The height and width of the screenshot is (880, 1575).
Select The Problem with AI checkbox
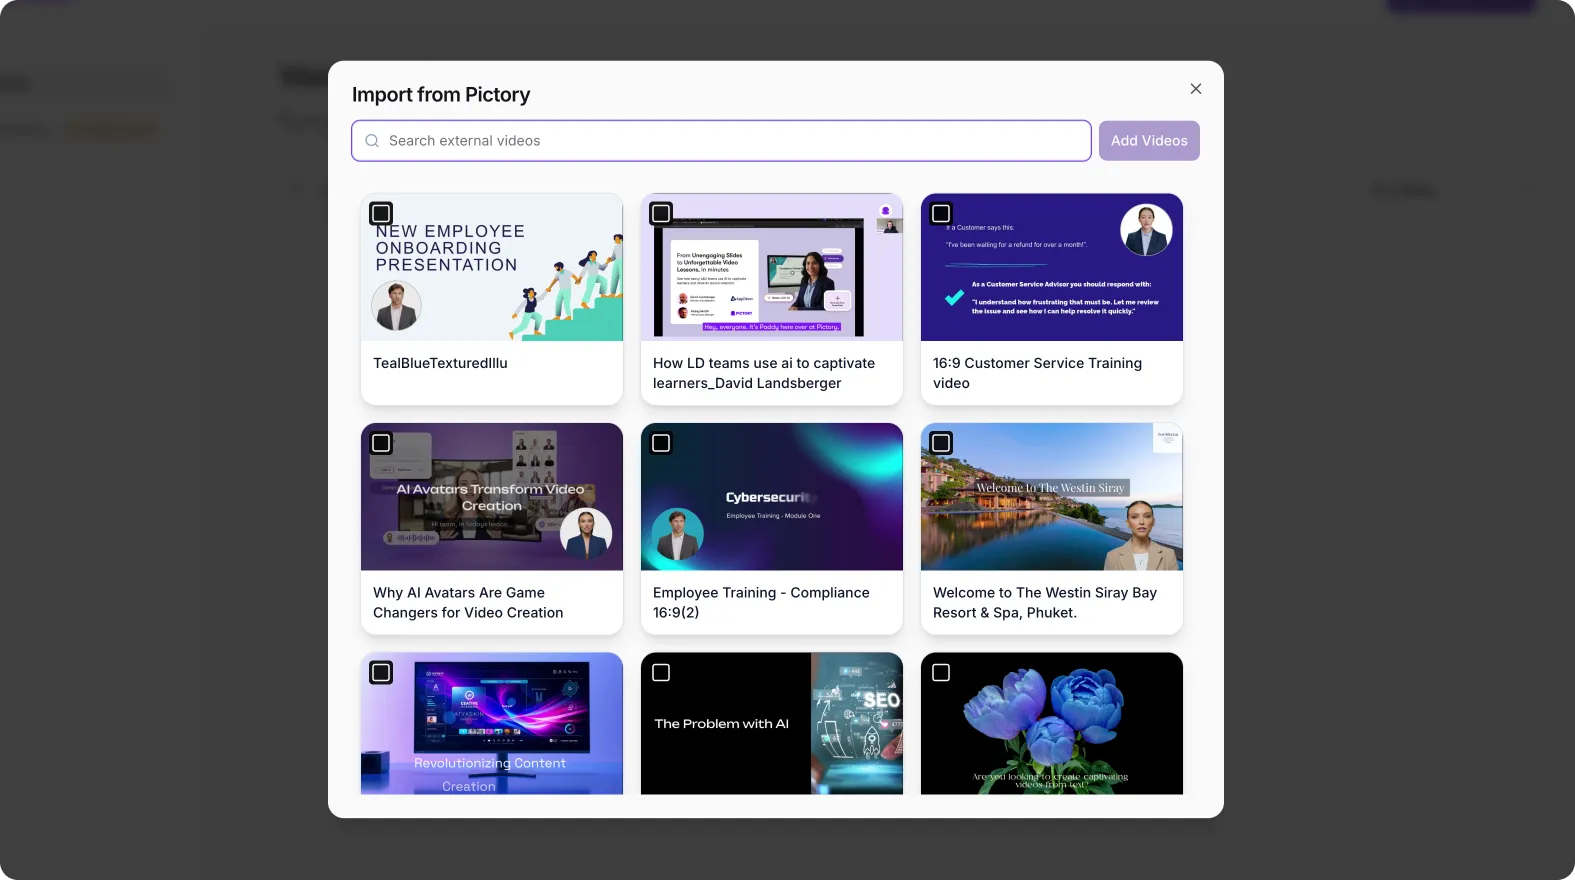click(x=661, y=673)
